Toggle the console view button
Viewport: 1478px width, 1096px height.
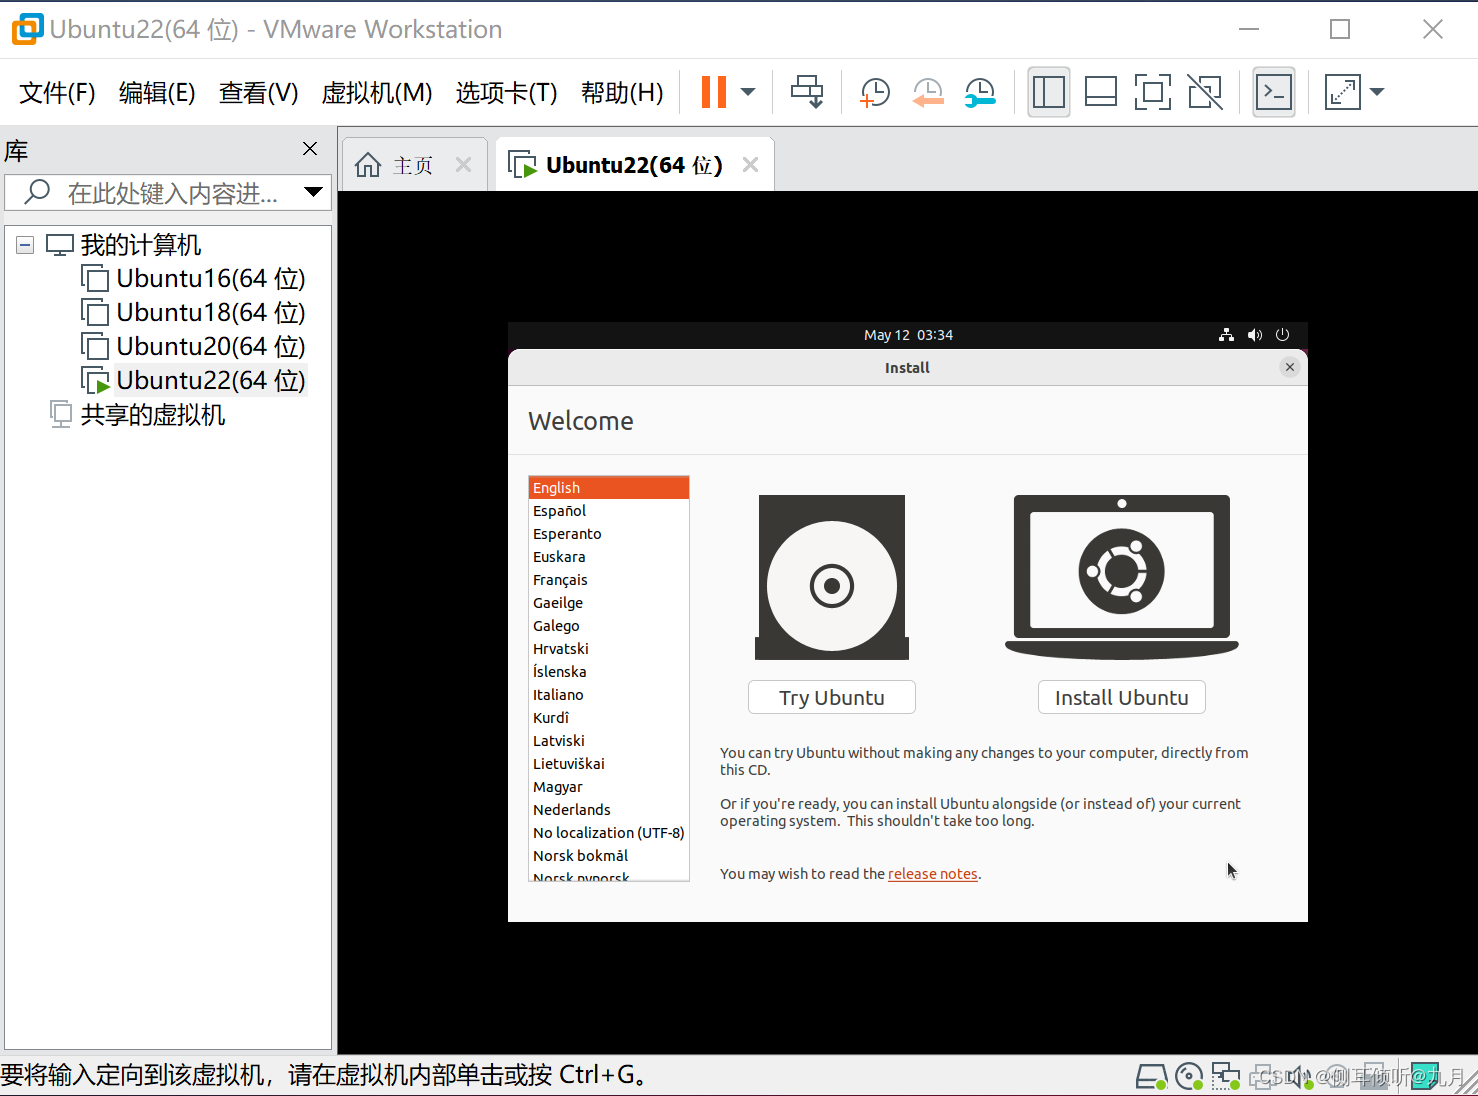1274,92
